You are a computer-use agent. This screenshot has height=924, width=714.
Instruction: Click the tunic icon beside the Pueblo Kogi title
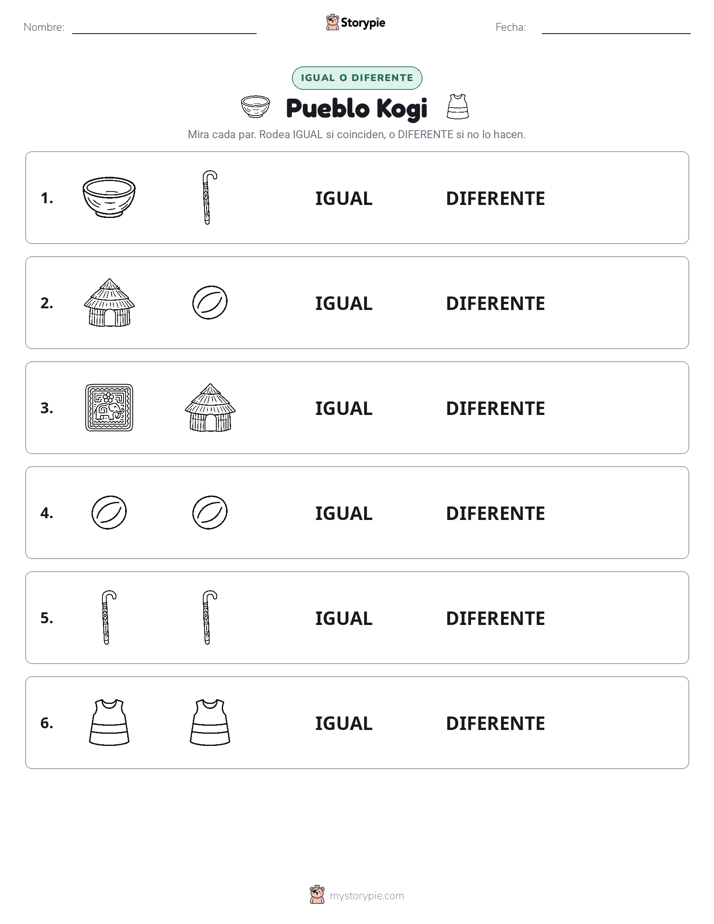tap(458, 107)
